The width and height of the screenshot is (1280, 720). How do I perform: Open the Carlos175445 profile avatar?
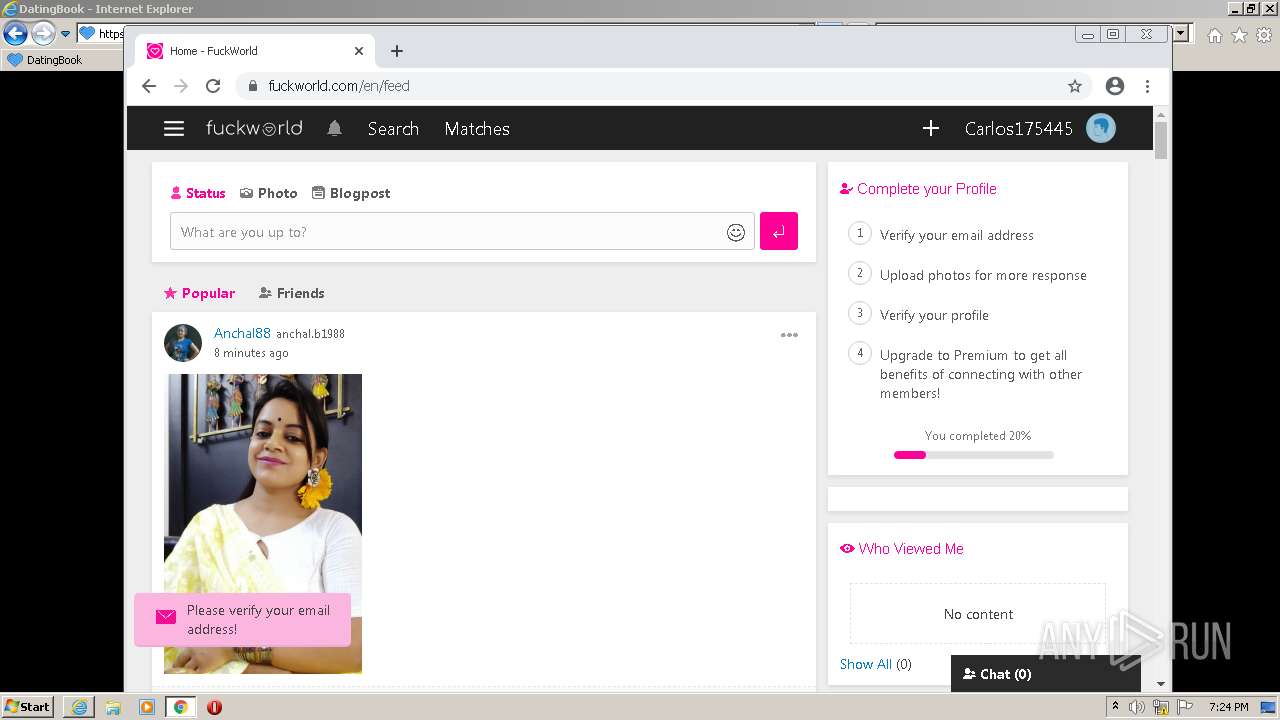click(1101, 128)
